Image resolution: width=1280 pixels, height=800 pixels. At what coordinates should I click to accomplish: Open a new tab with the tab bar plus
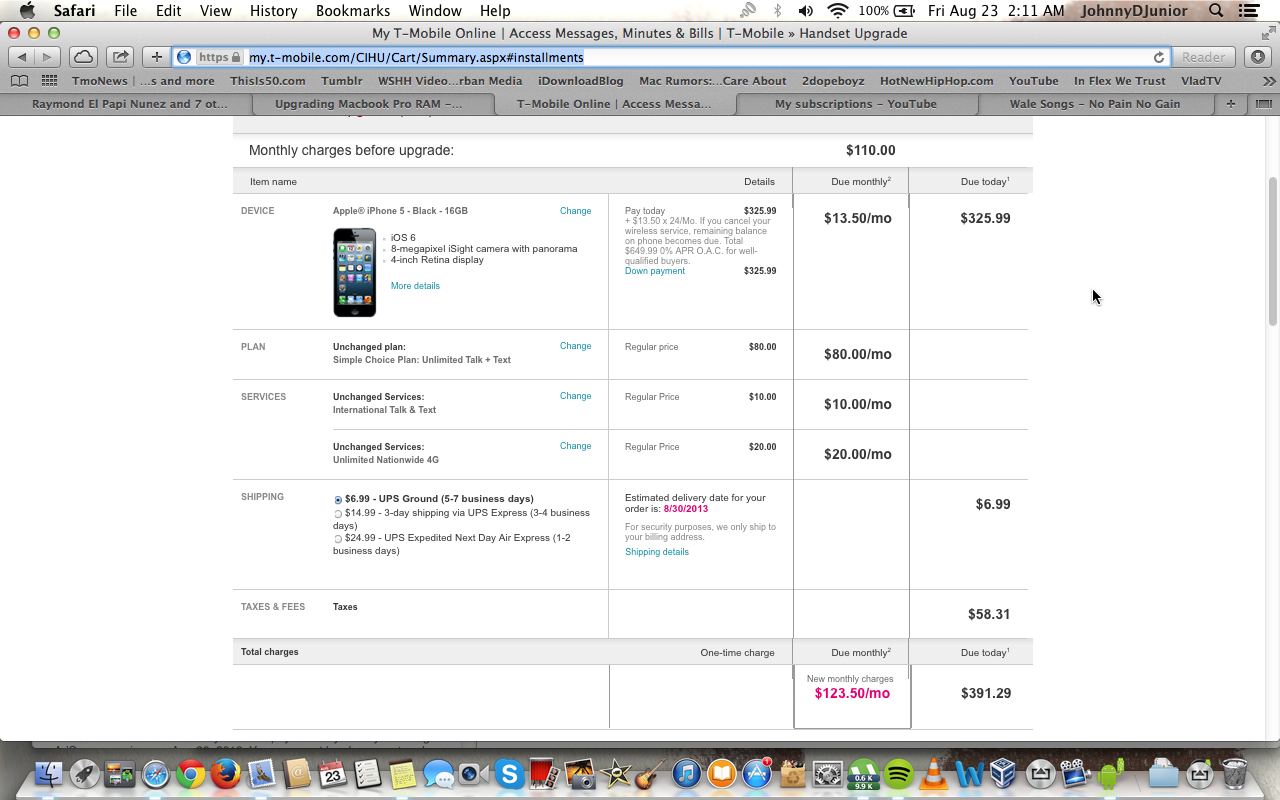(x=1230, y=104)
